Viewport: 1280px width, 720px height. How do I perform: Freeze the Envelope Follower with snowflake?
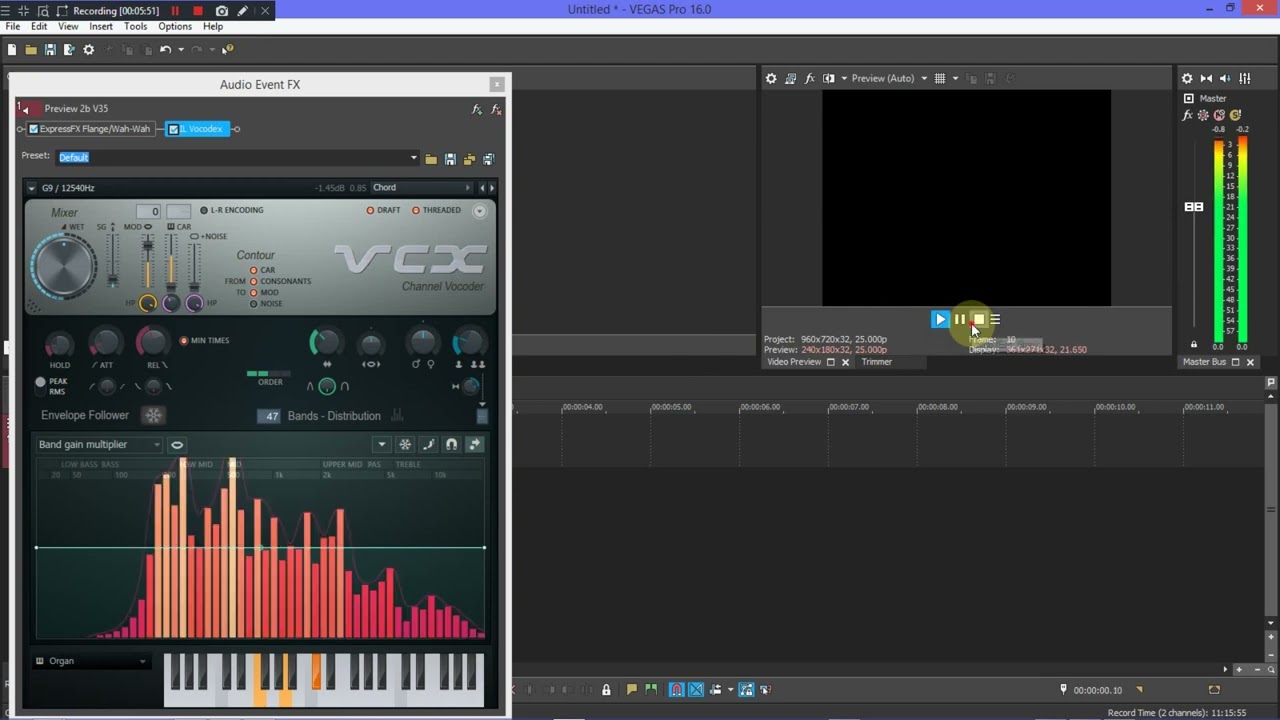tap(153, 415)
